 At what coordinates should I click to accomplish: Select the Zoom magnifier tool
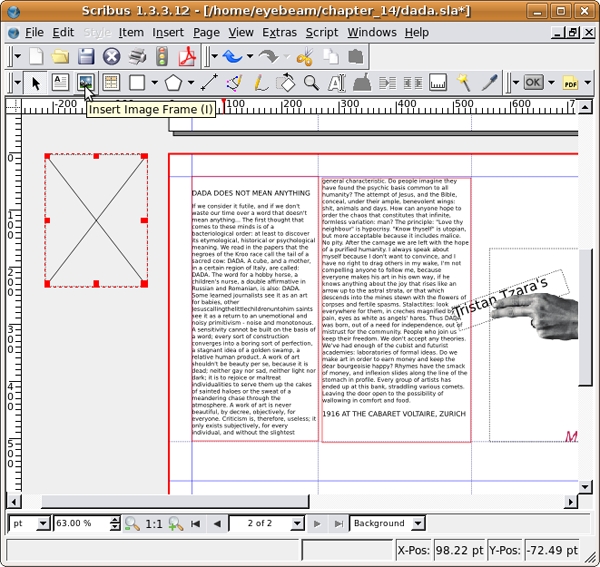pos(311,83)
